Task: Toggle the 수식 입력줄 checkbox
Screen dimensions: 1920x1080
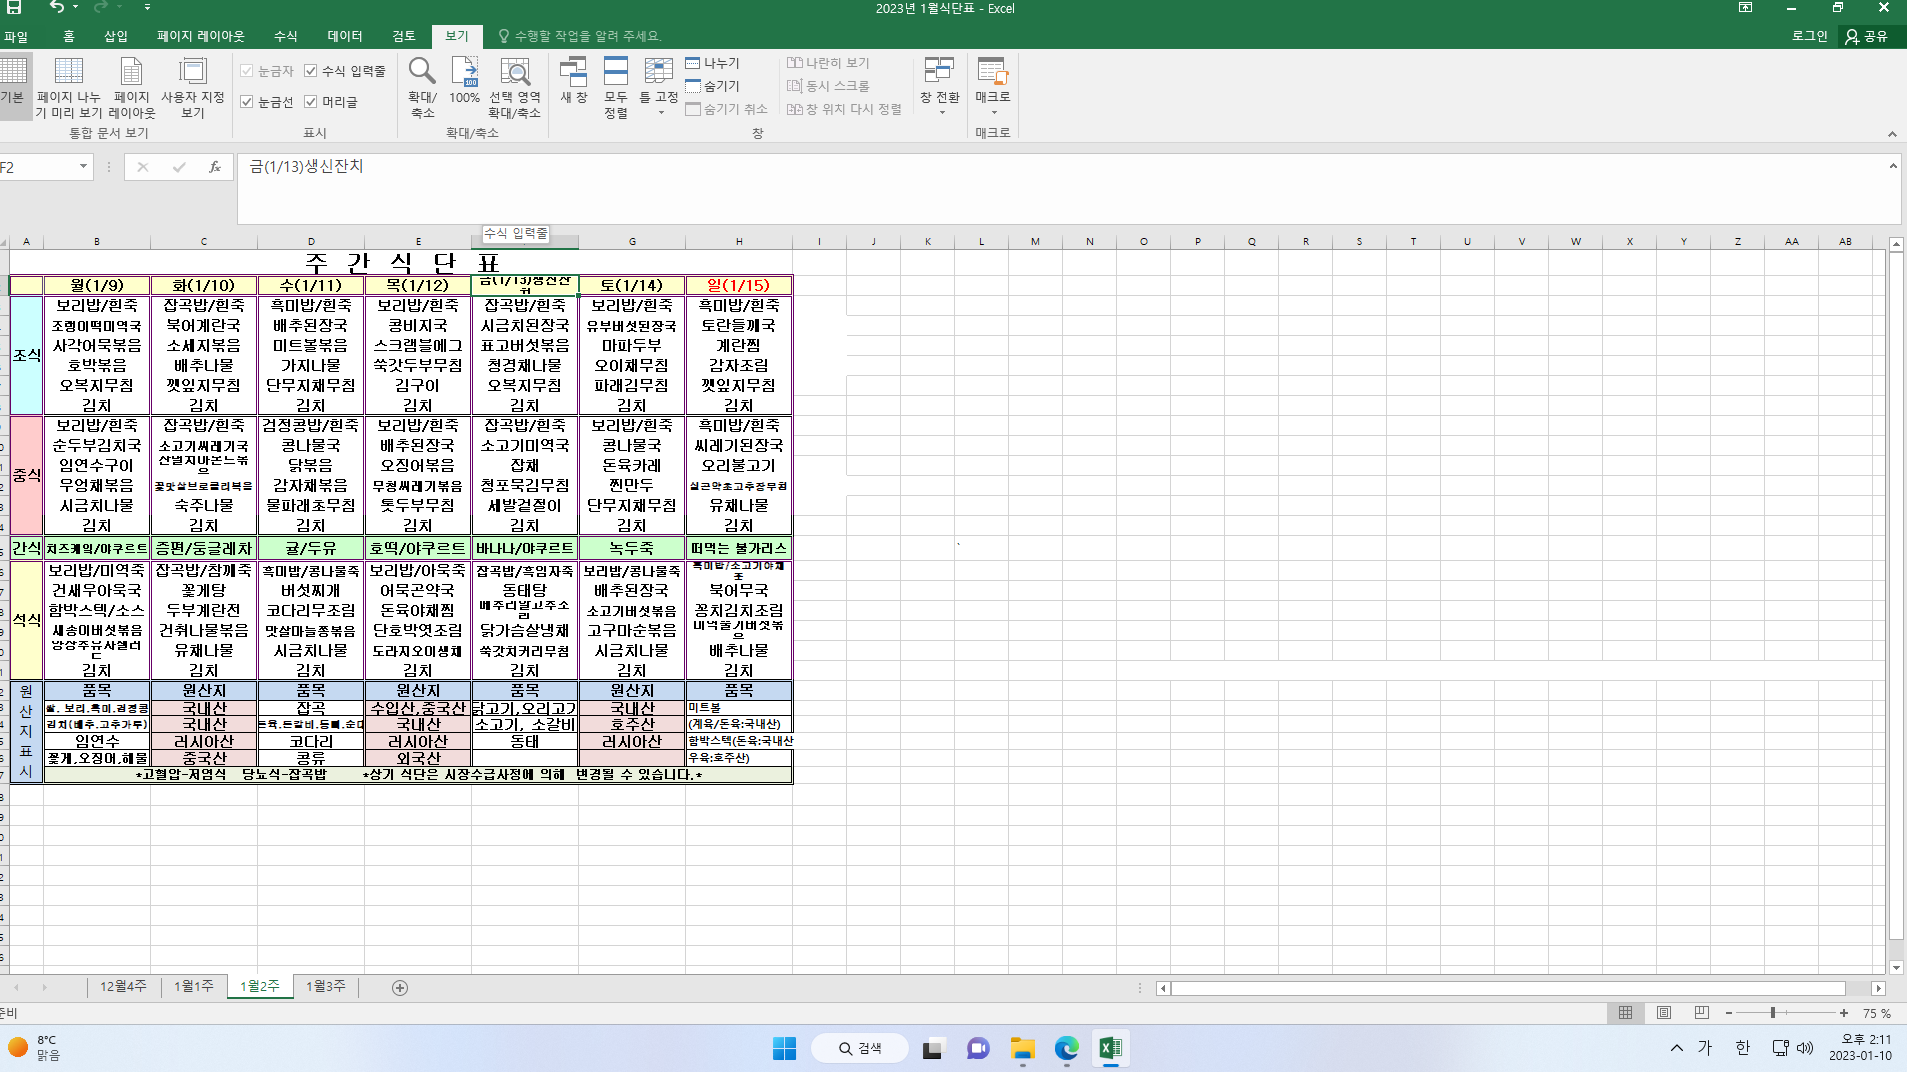Action: point(311,71)
